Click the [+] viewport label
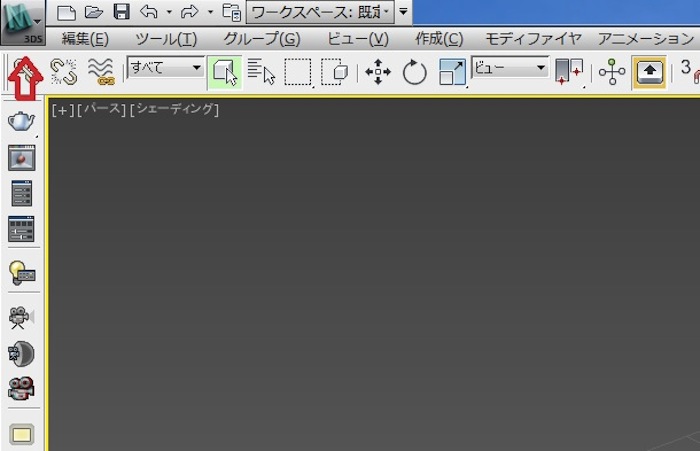The width and height of the screenshot is (700, 451). [62, 109]
